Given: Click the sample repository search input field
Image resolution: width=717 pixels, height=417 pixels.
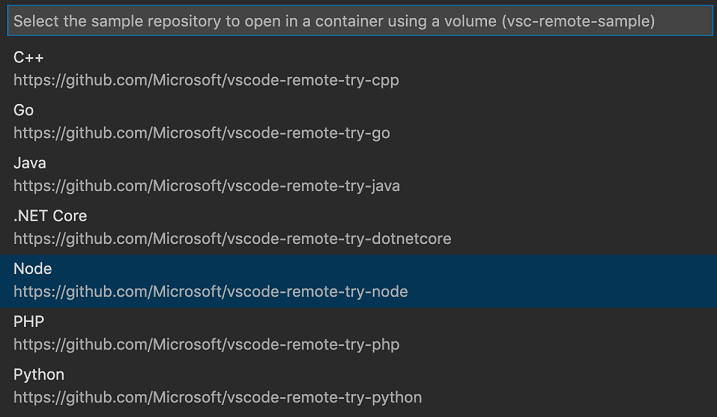Looking at the screenshot, I should point(358,21).
